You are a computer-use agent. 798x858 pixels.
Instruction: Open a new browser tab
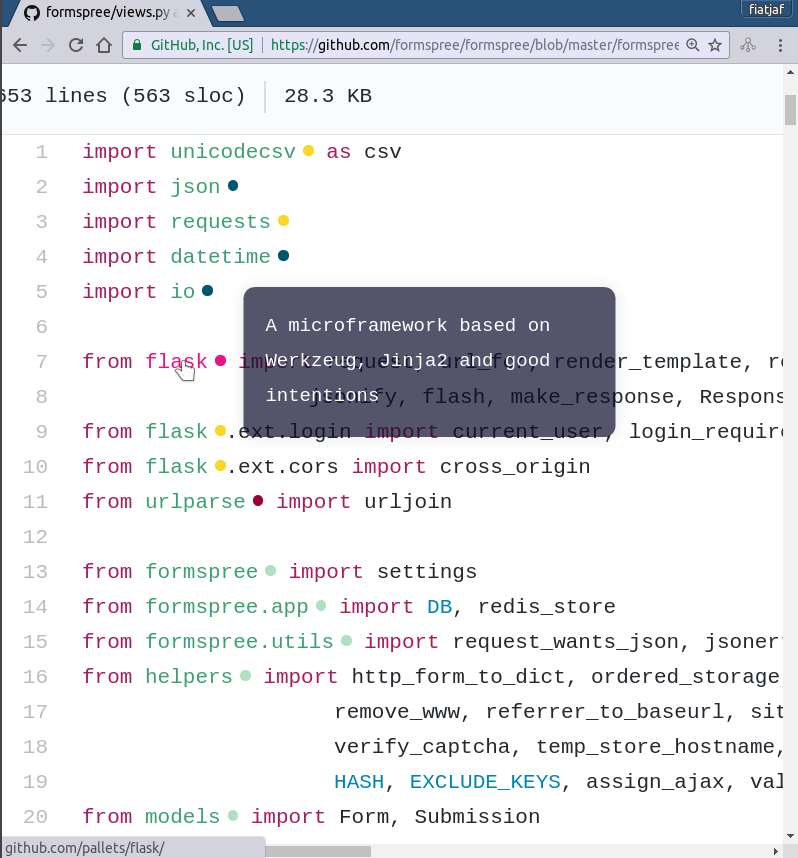click(x=228, y=13)
